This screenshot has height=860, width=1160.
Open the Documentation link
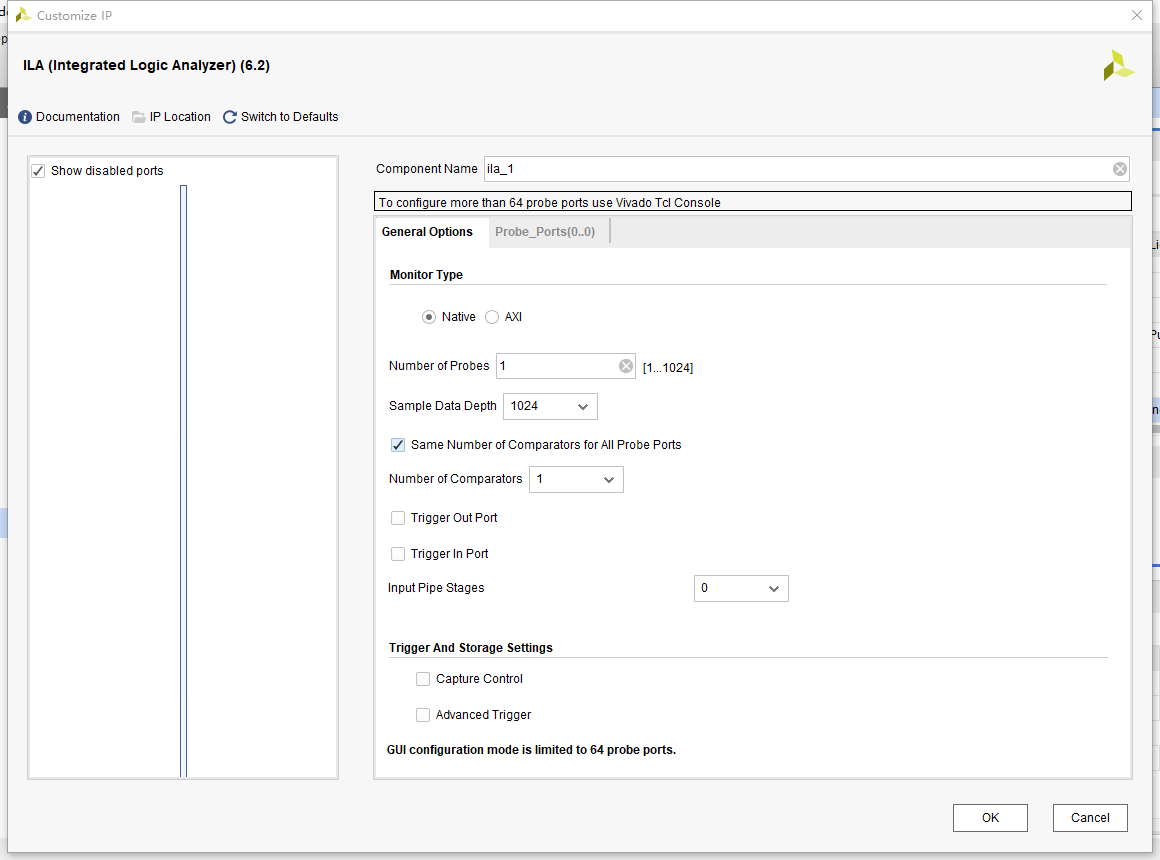pyautogui.click(x=78, y=117)
